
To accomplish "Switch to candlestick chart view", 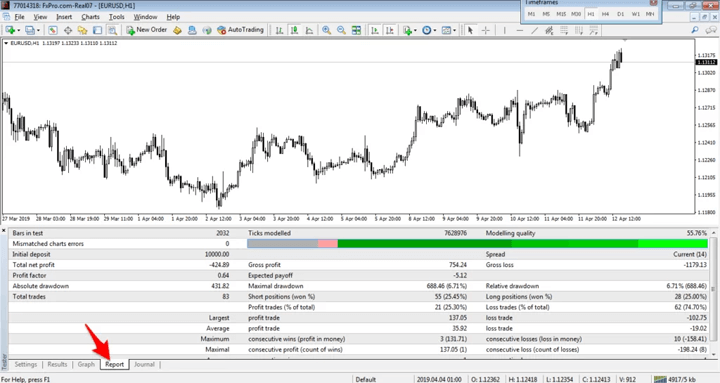I will pos(294,30).
